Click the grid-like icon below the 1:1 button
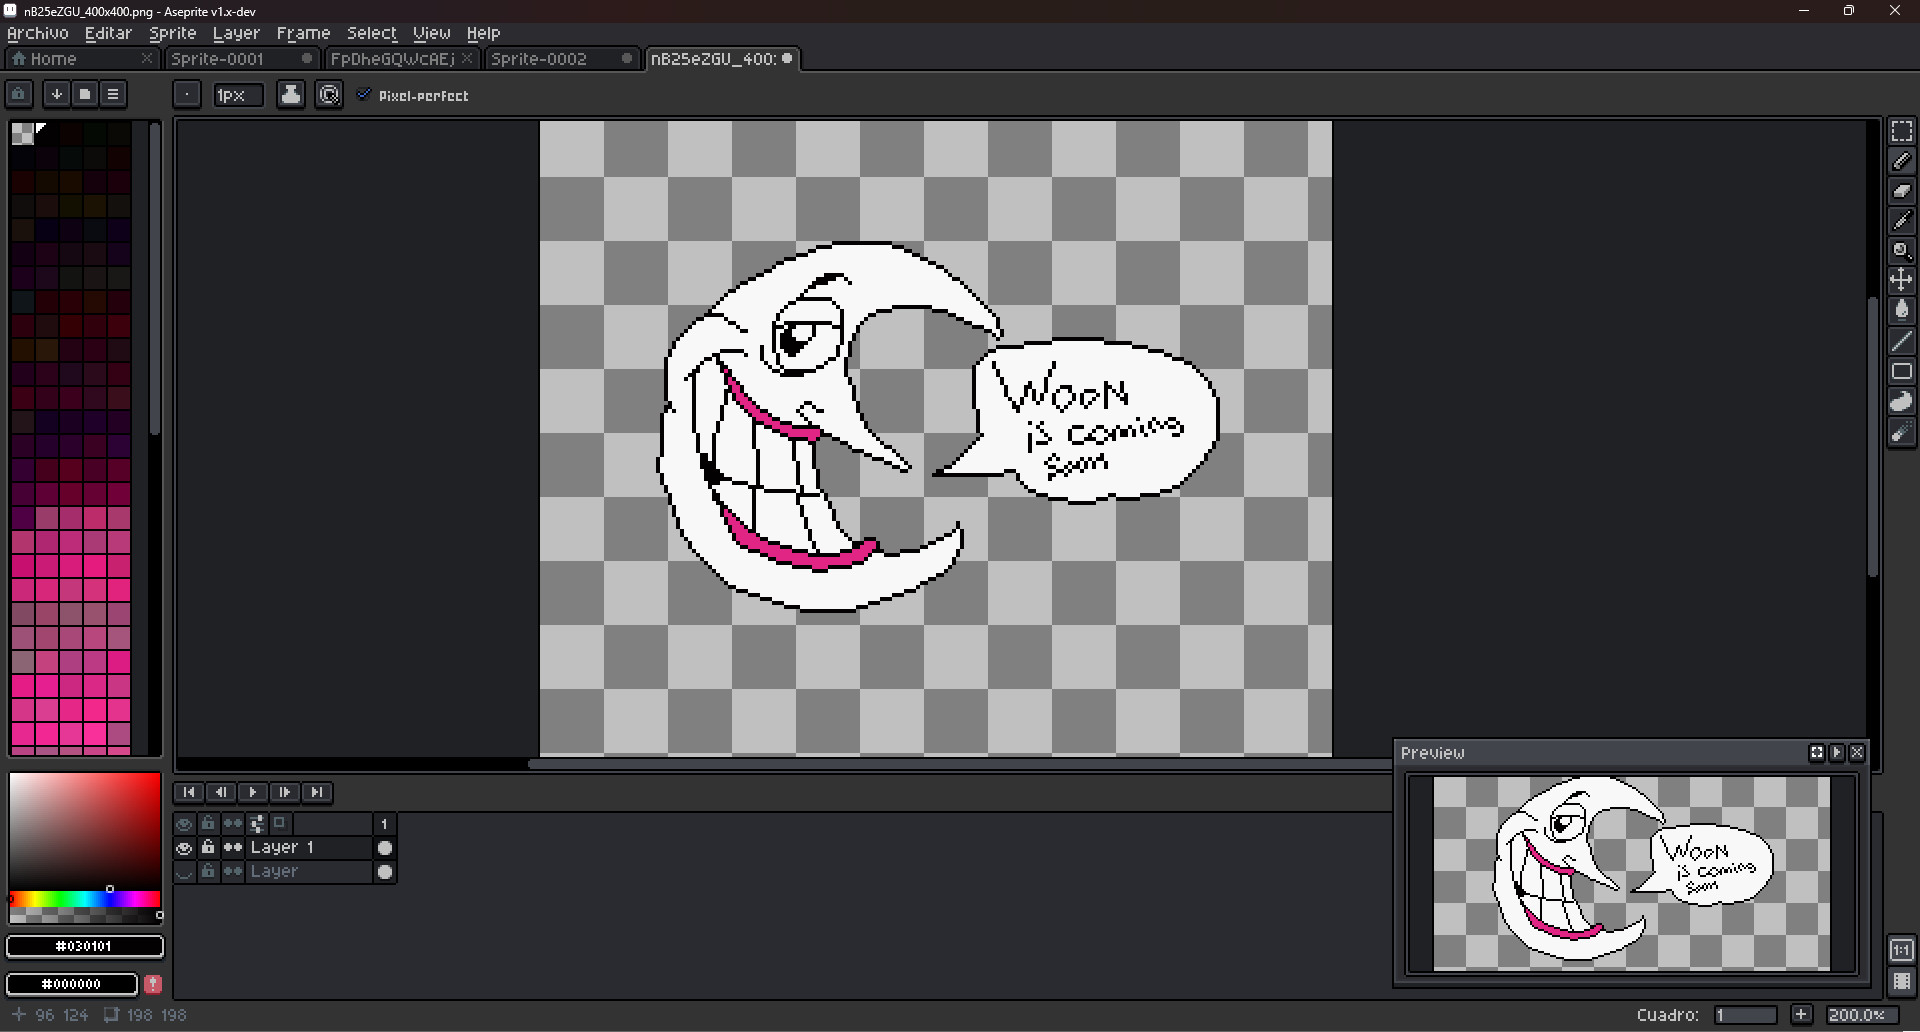 click(x=1901, y=981)
